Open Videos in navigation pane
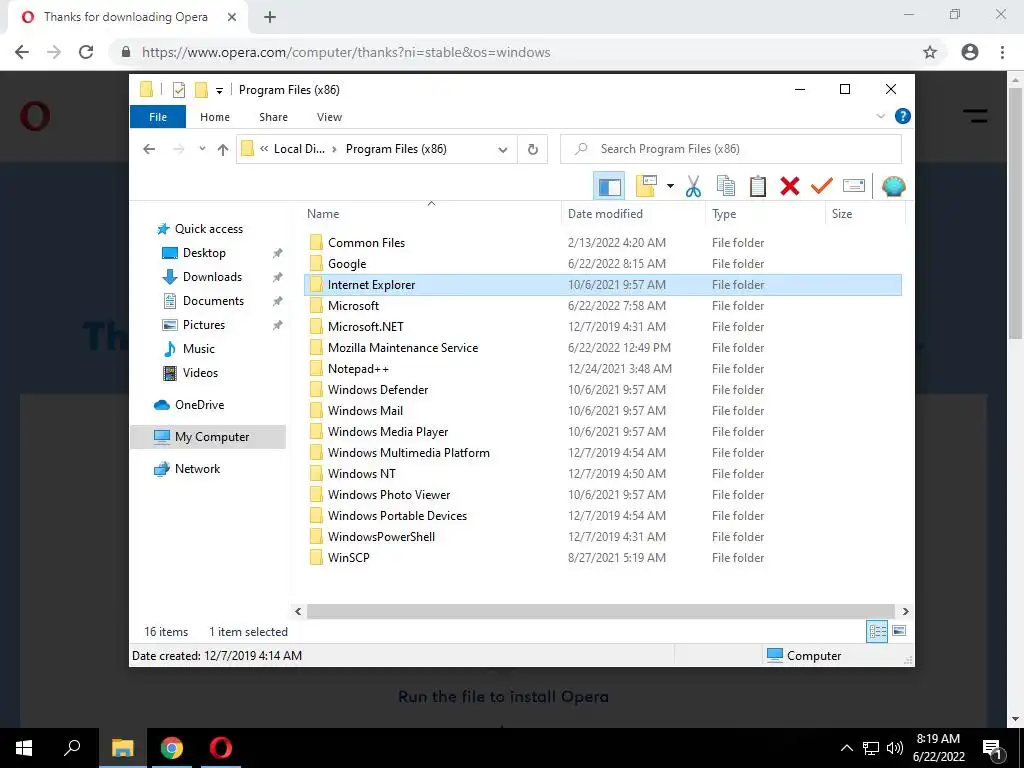1024x768 pixels. (200, 373)
